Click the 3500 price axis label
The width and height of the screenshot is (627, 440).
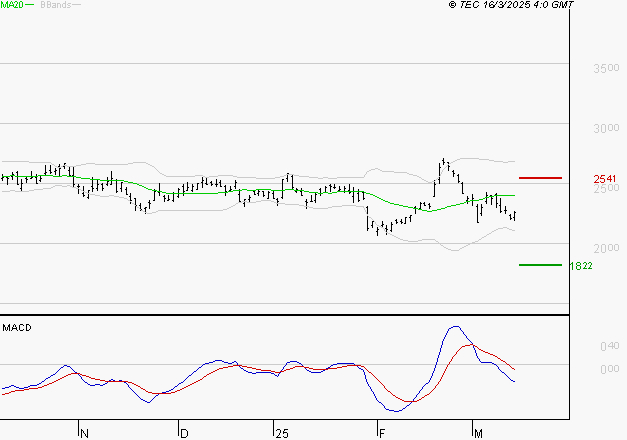point(606,68)
